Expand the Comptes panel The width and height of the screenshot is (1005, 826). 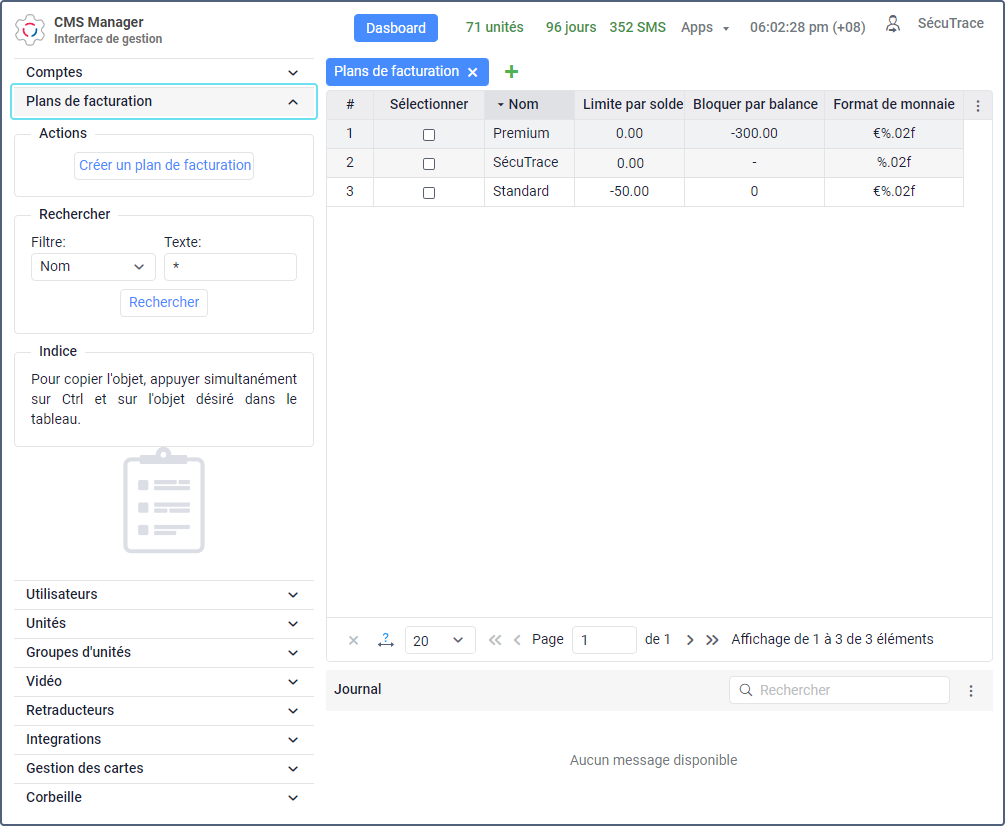click(x=164, y=72)
